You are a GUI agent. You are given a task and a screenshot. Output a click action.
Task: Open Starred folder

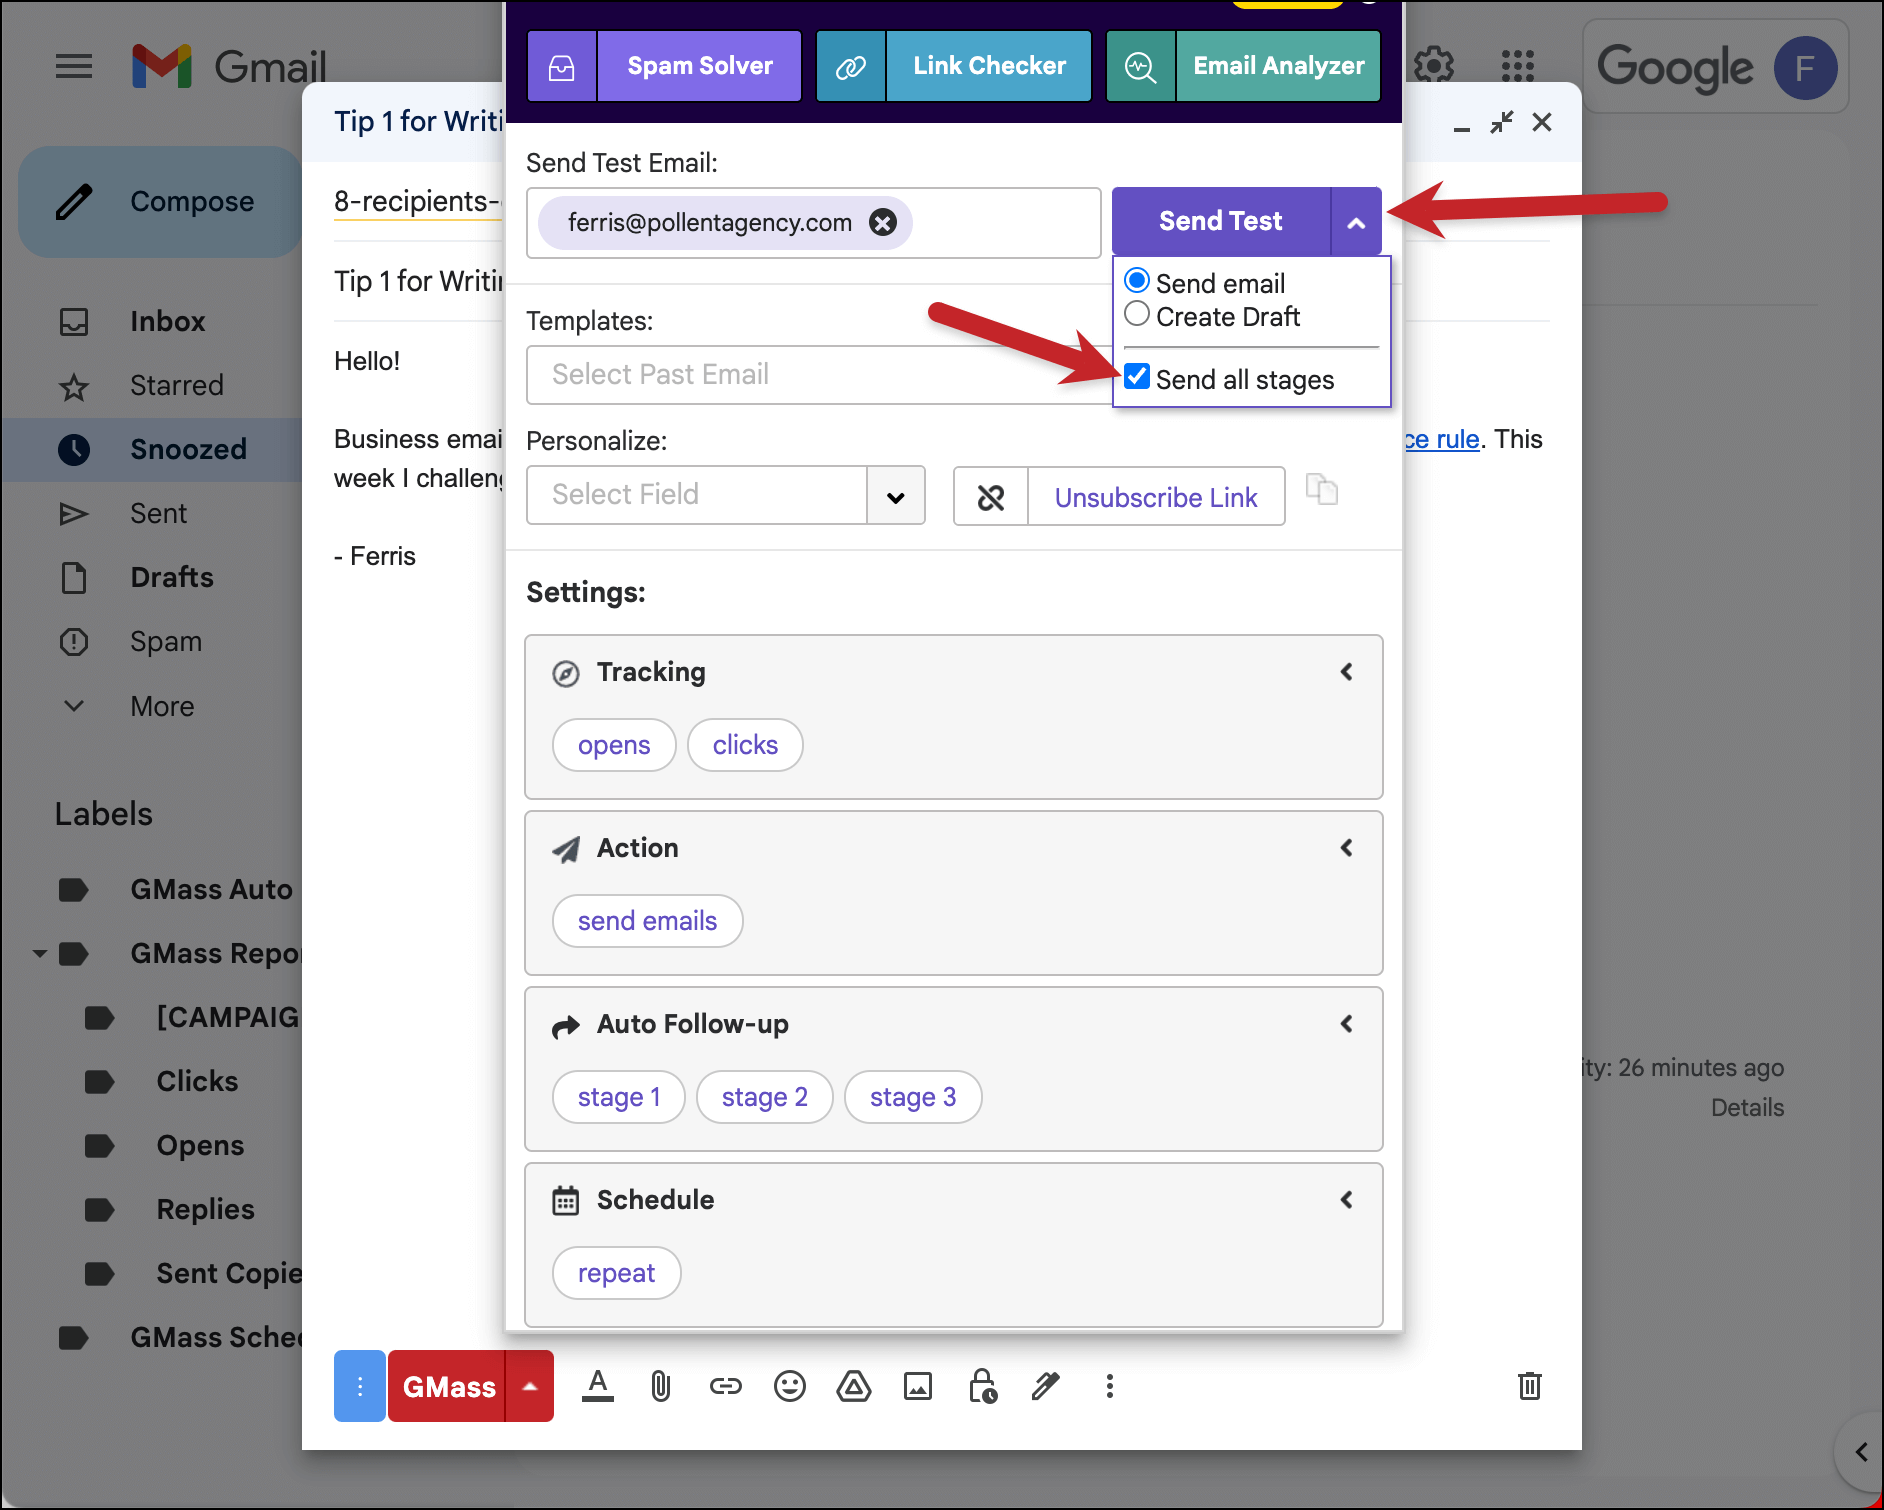pos(176,386)
